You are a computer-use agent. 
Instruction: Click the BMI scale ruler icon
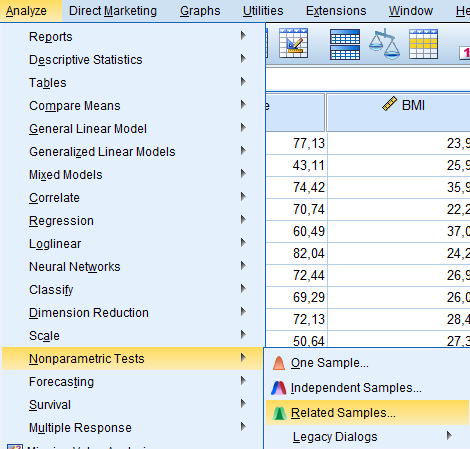389,104
